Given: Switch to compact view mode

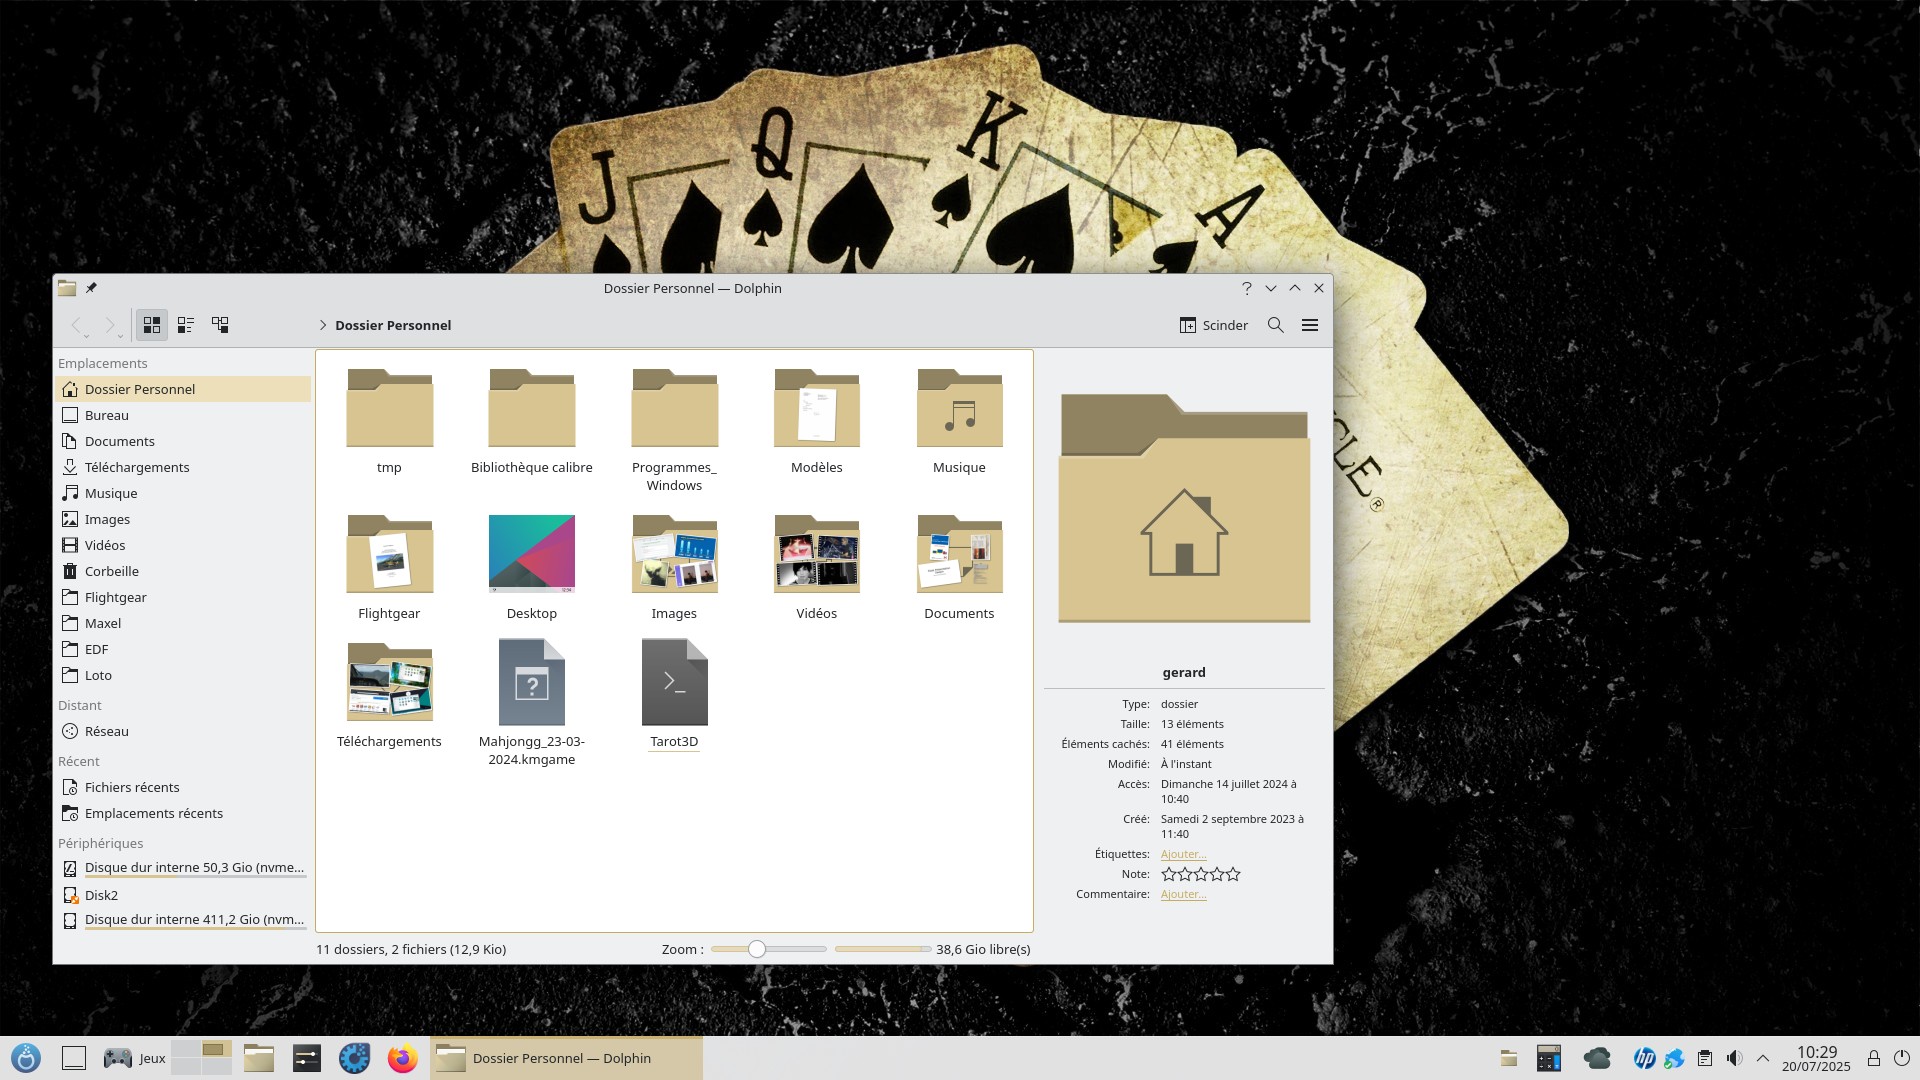Looking at the screenshot, I should (186, 325).
